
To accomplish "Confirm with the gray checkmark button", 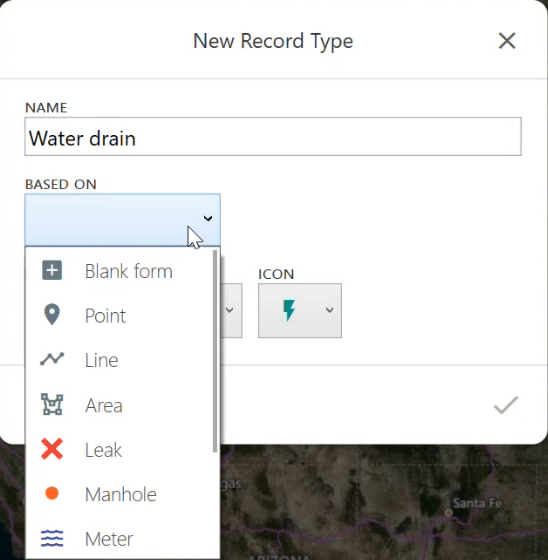I will pyautogui.click(x=506, y=405).
